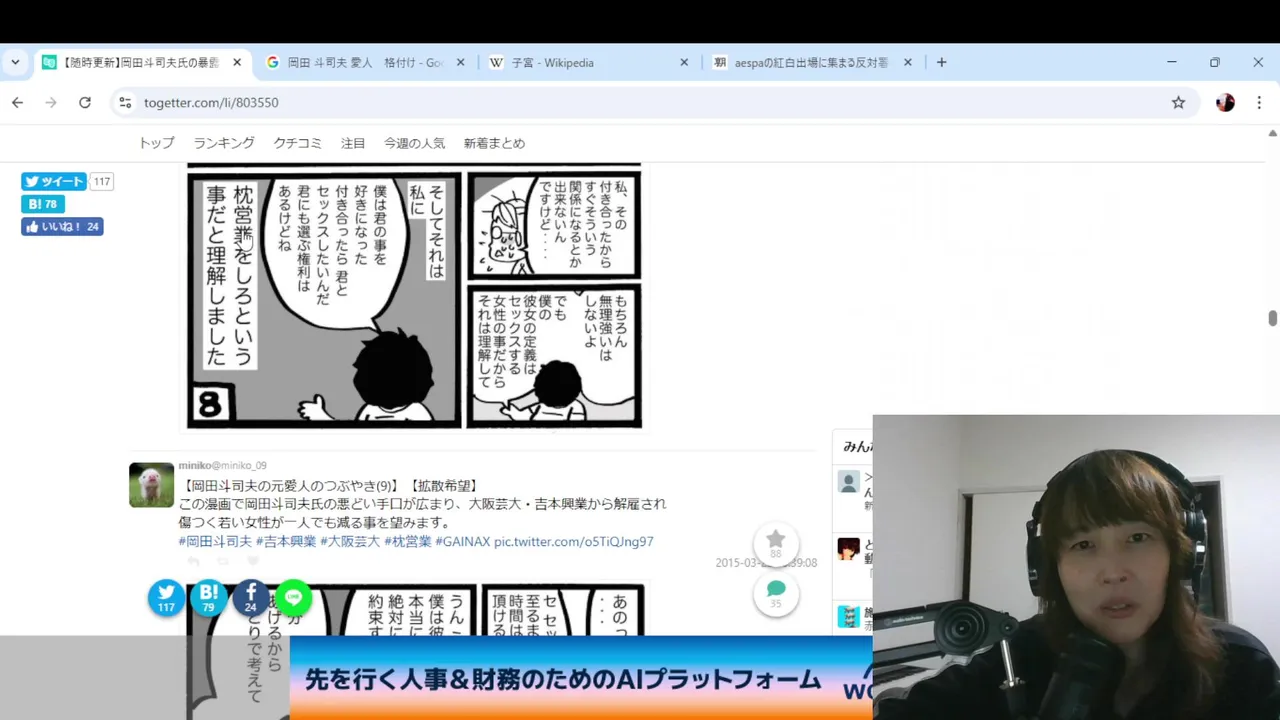Click the tweet count 117 box
The image size is (1280, 720).
click(101, 181)
